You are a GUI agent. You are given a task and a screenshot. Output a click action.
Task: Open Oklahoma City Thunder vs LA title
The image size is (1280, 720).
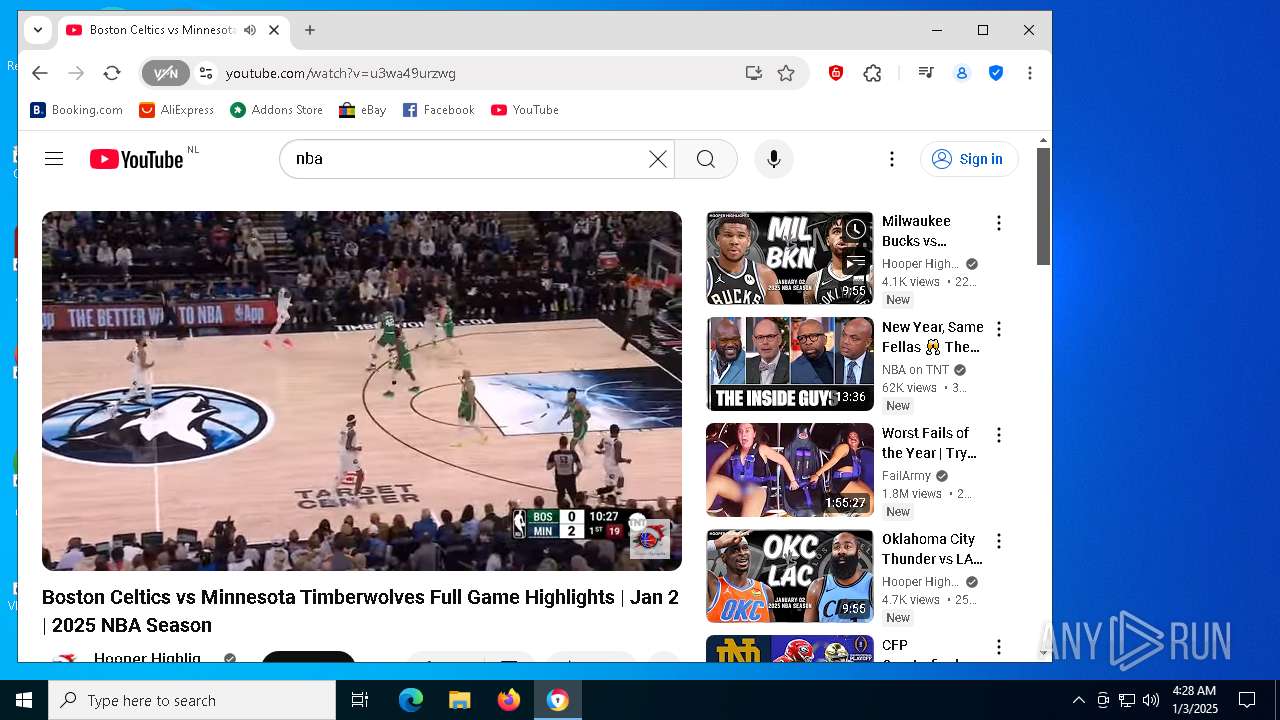tap(932, 549)
